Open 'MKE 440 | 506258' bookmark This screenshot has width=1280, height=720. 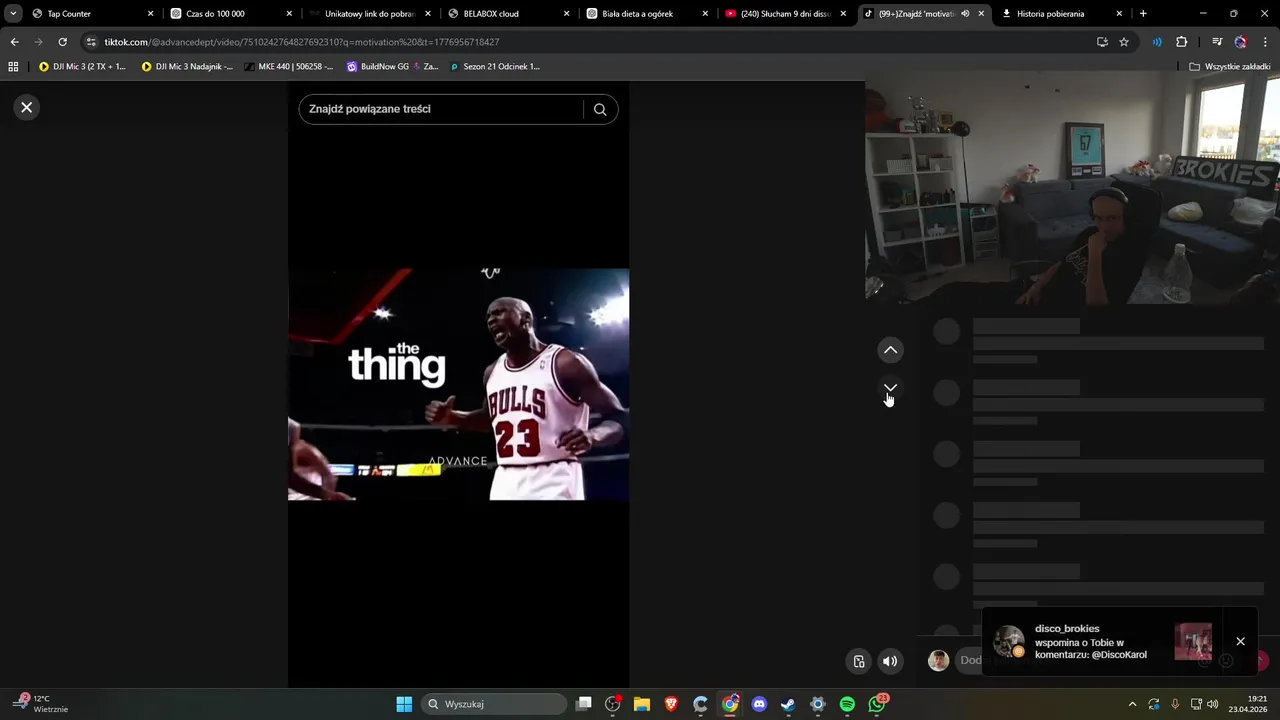coord(288,67)
